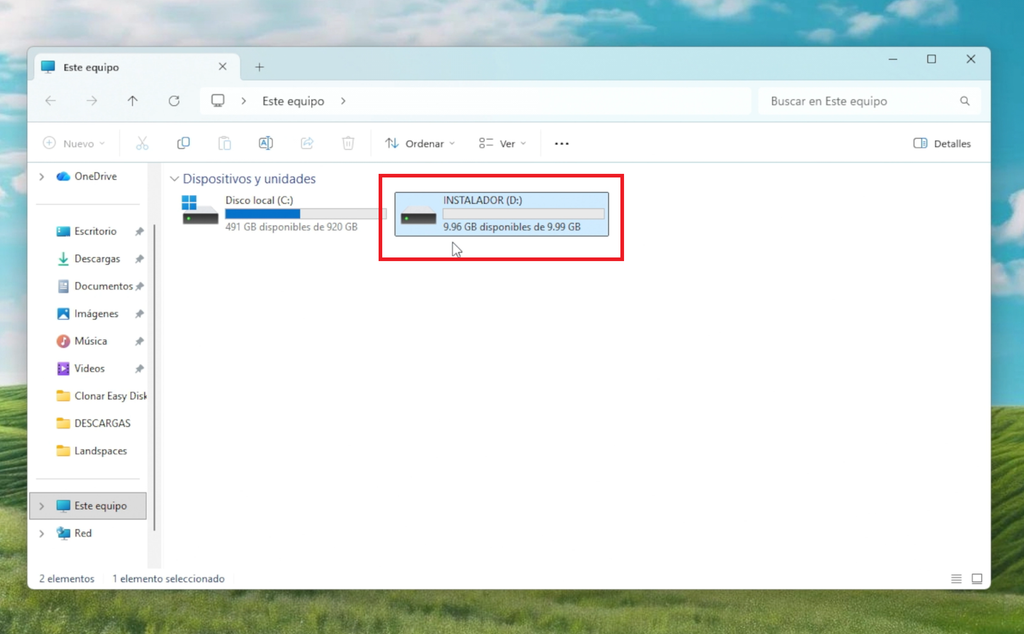The image size is (1024, 634).
Task: Click the search magnifier icon
Action: click(965, 101)
